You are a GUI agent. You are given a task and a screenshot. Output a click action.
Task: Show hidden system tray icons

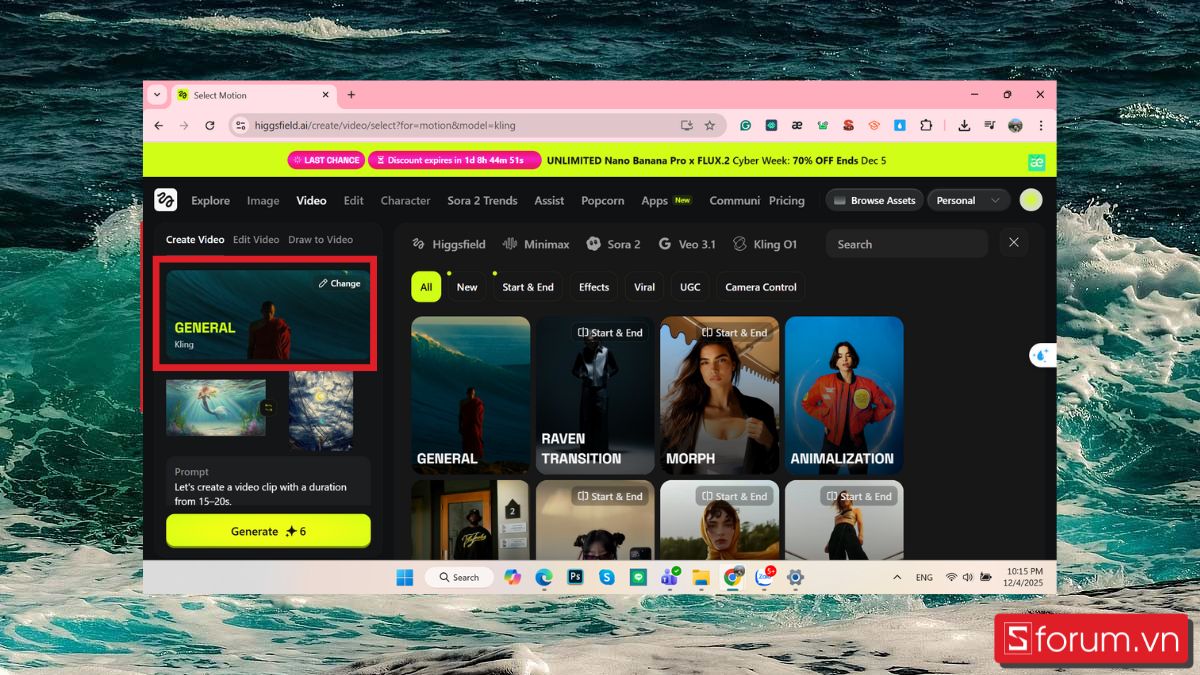[x=897, y=577]
